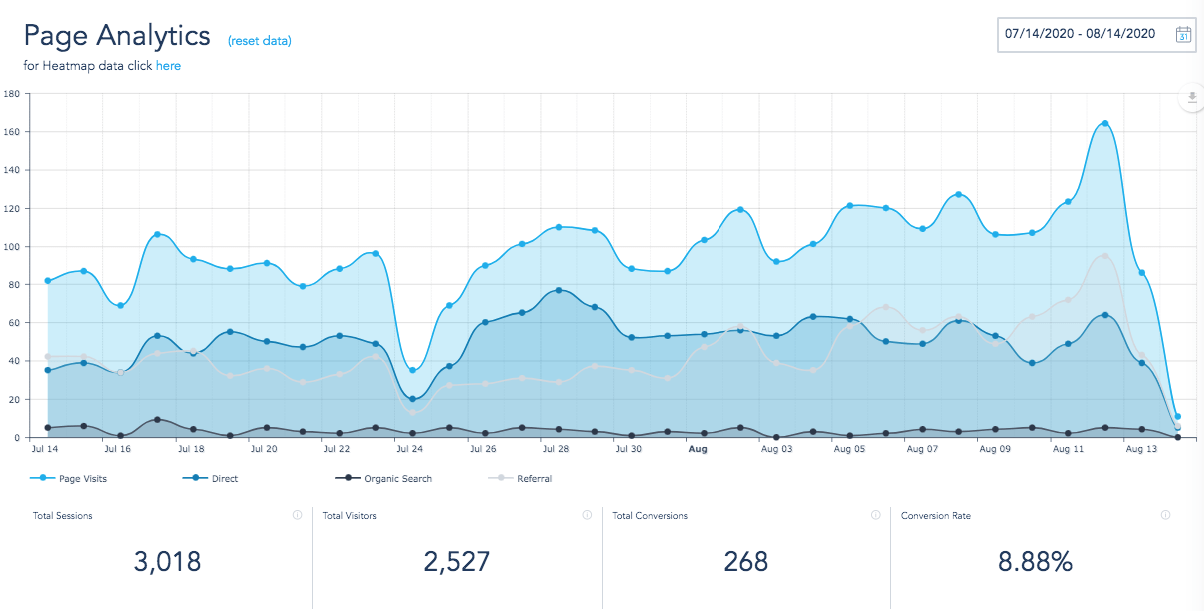Select the Direct peak point at Jul 28
The image size is (1204, 611).
click(558, 291)
